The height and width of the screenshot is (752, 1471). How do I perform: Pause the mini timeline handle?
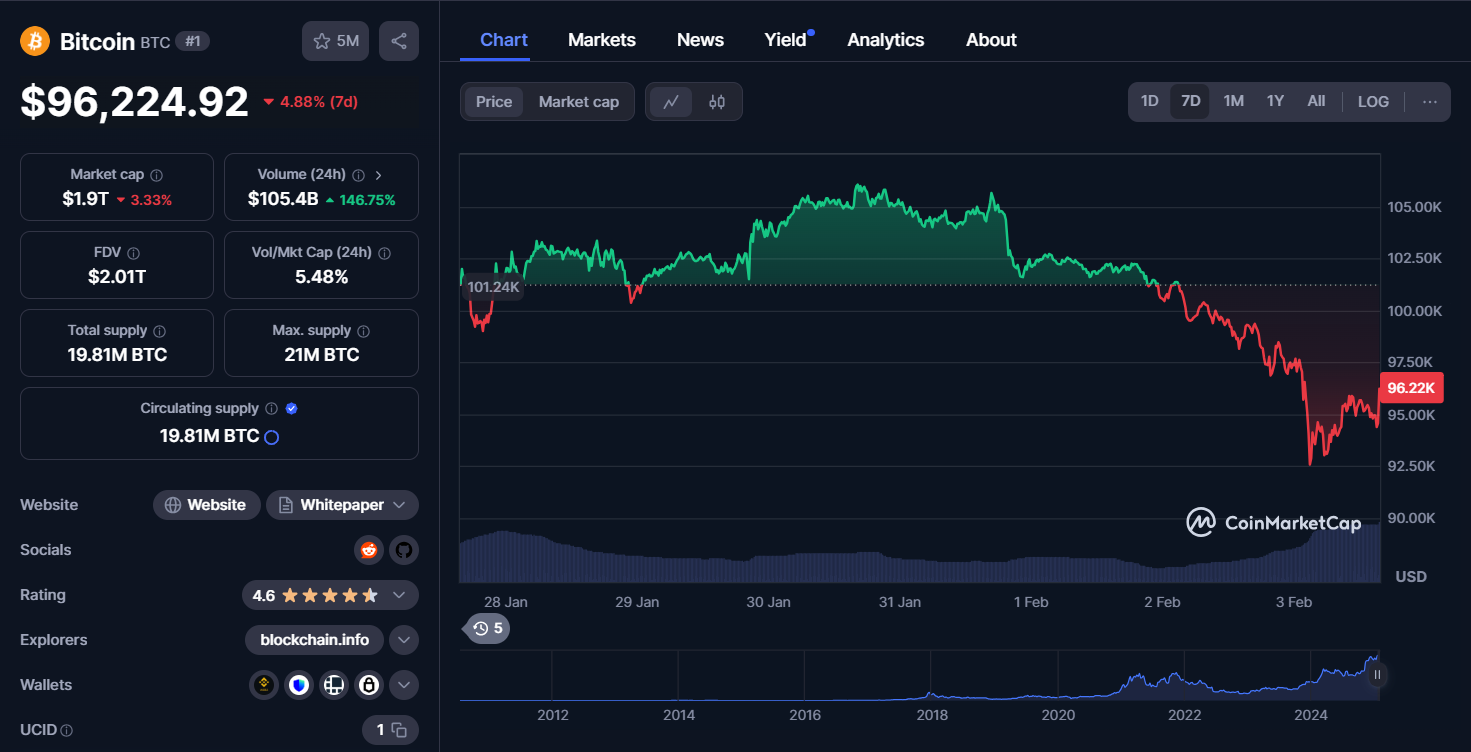(x=1377, y=675)
